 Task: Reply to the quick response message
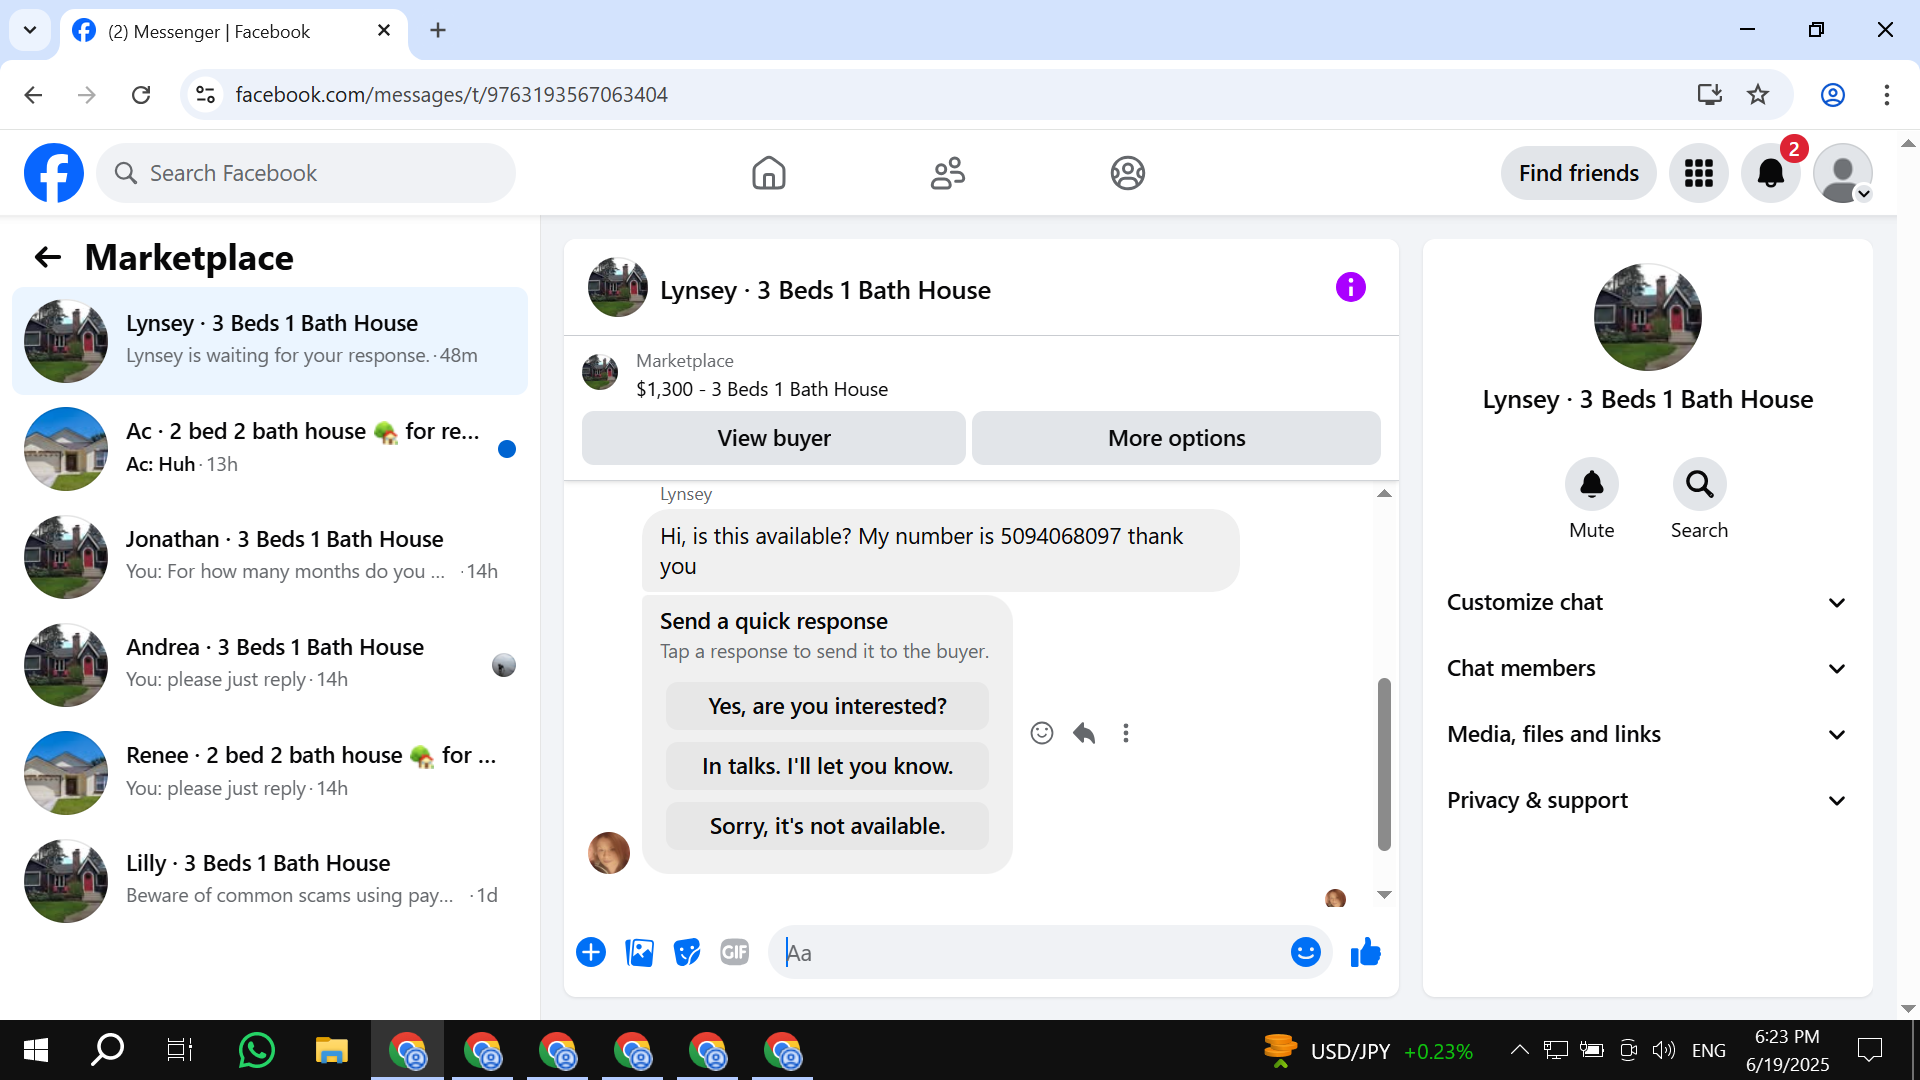(1084, 733)
